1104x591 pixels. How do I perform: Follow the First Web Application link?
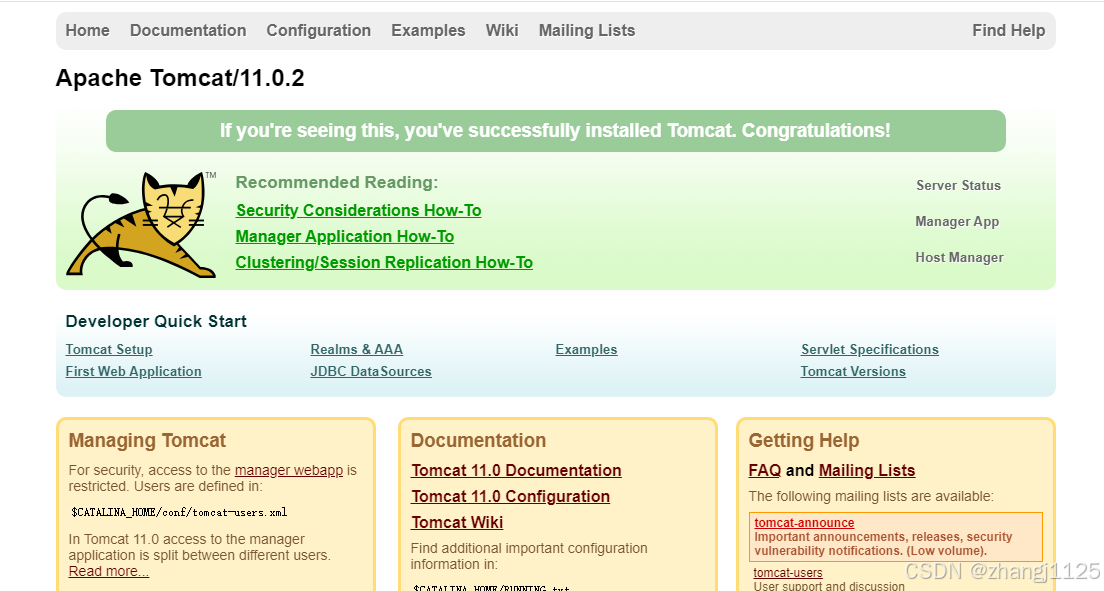133,371
